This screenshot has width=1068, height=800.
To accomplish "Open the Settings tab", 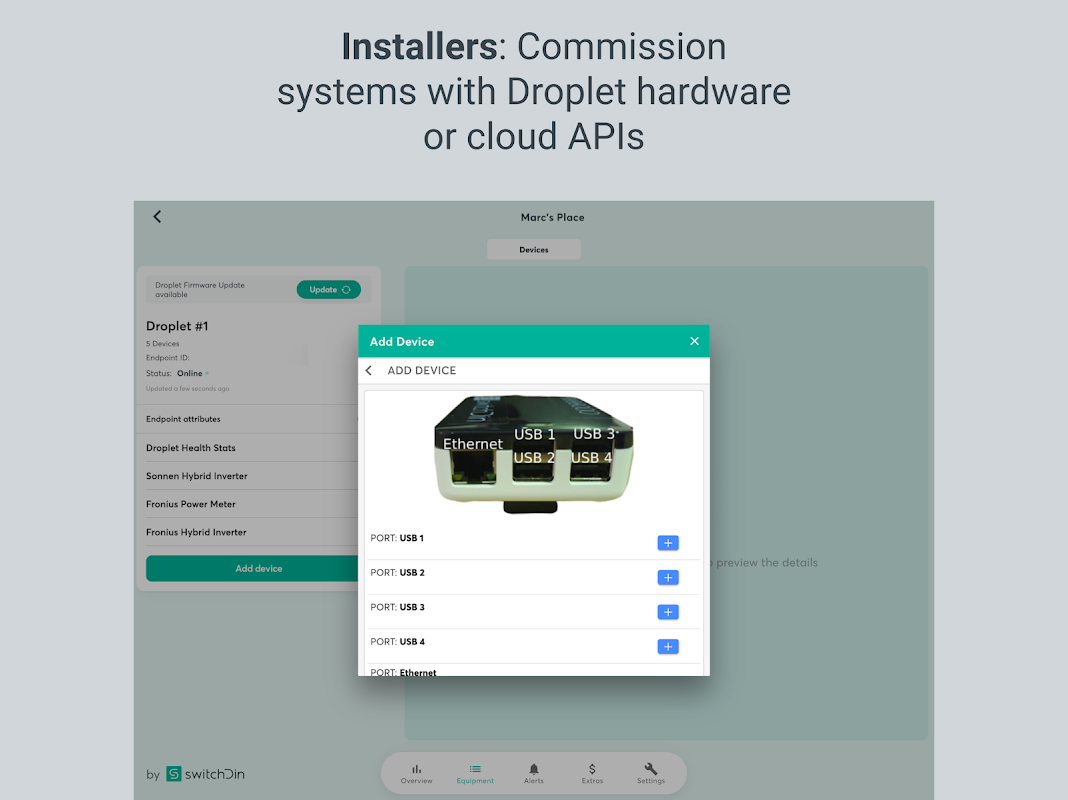I will pos(650,773).
